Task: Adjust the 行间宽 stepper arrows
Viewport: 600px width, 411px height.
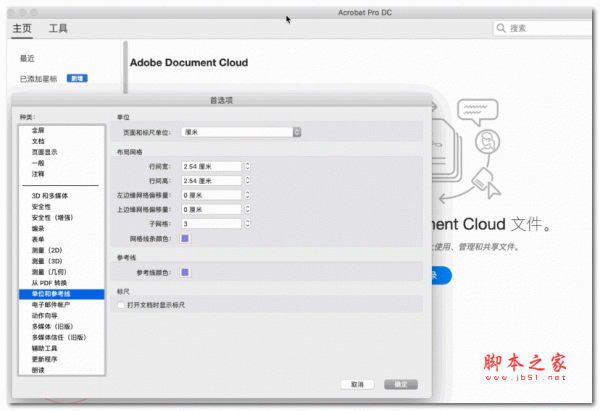Action: (x=248, y=166)
